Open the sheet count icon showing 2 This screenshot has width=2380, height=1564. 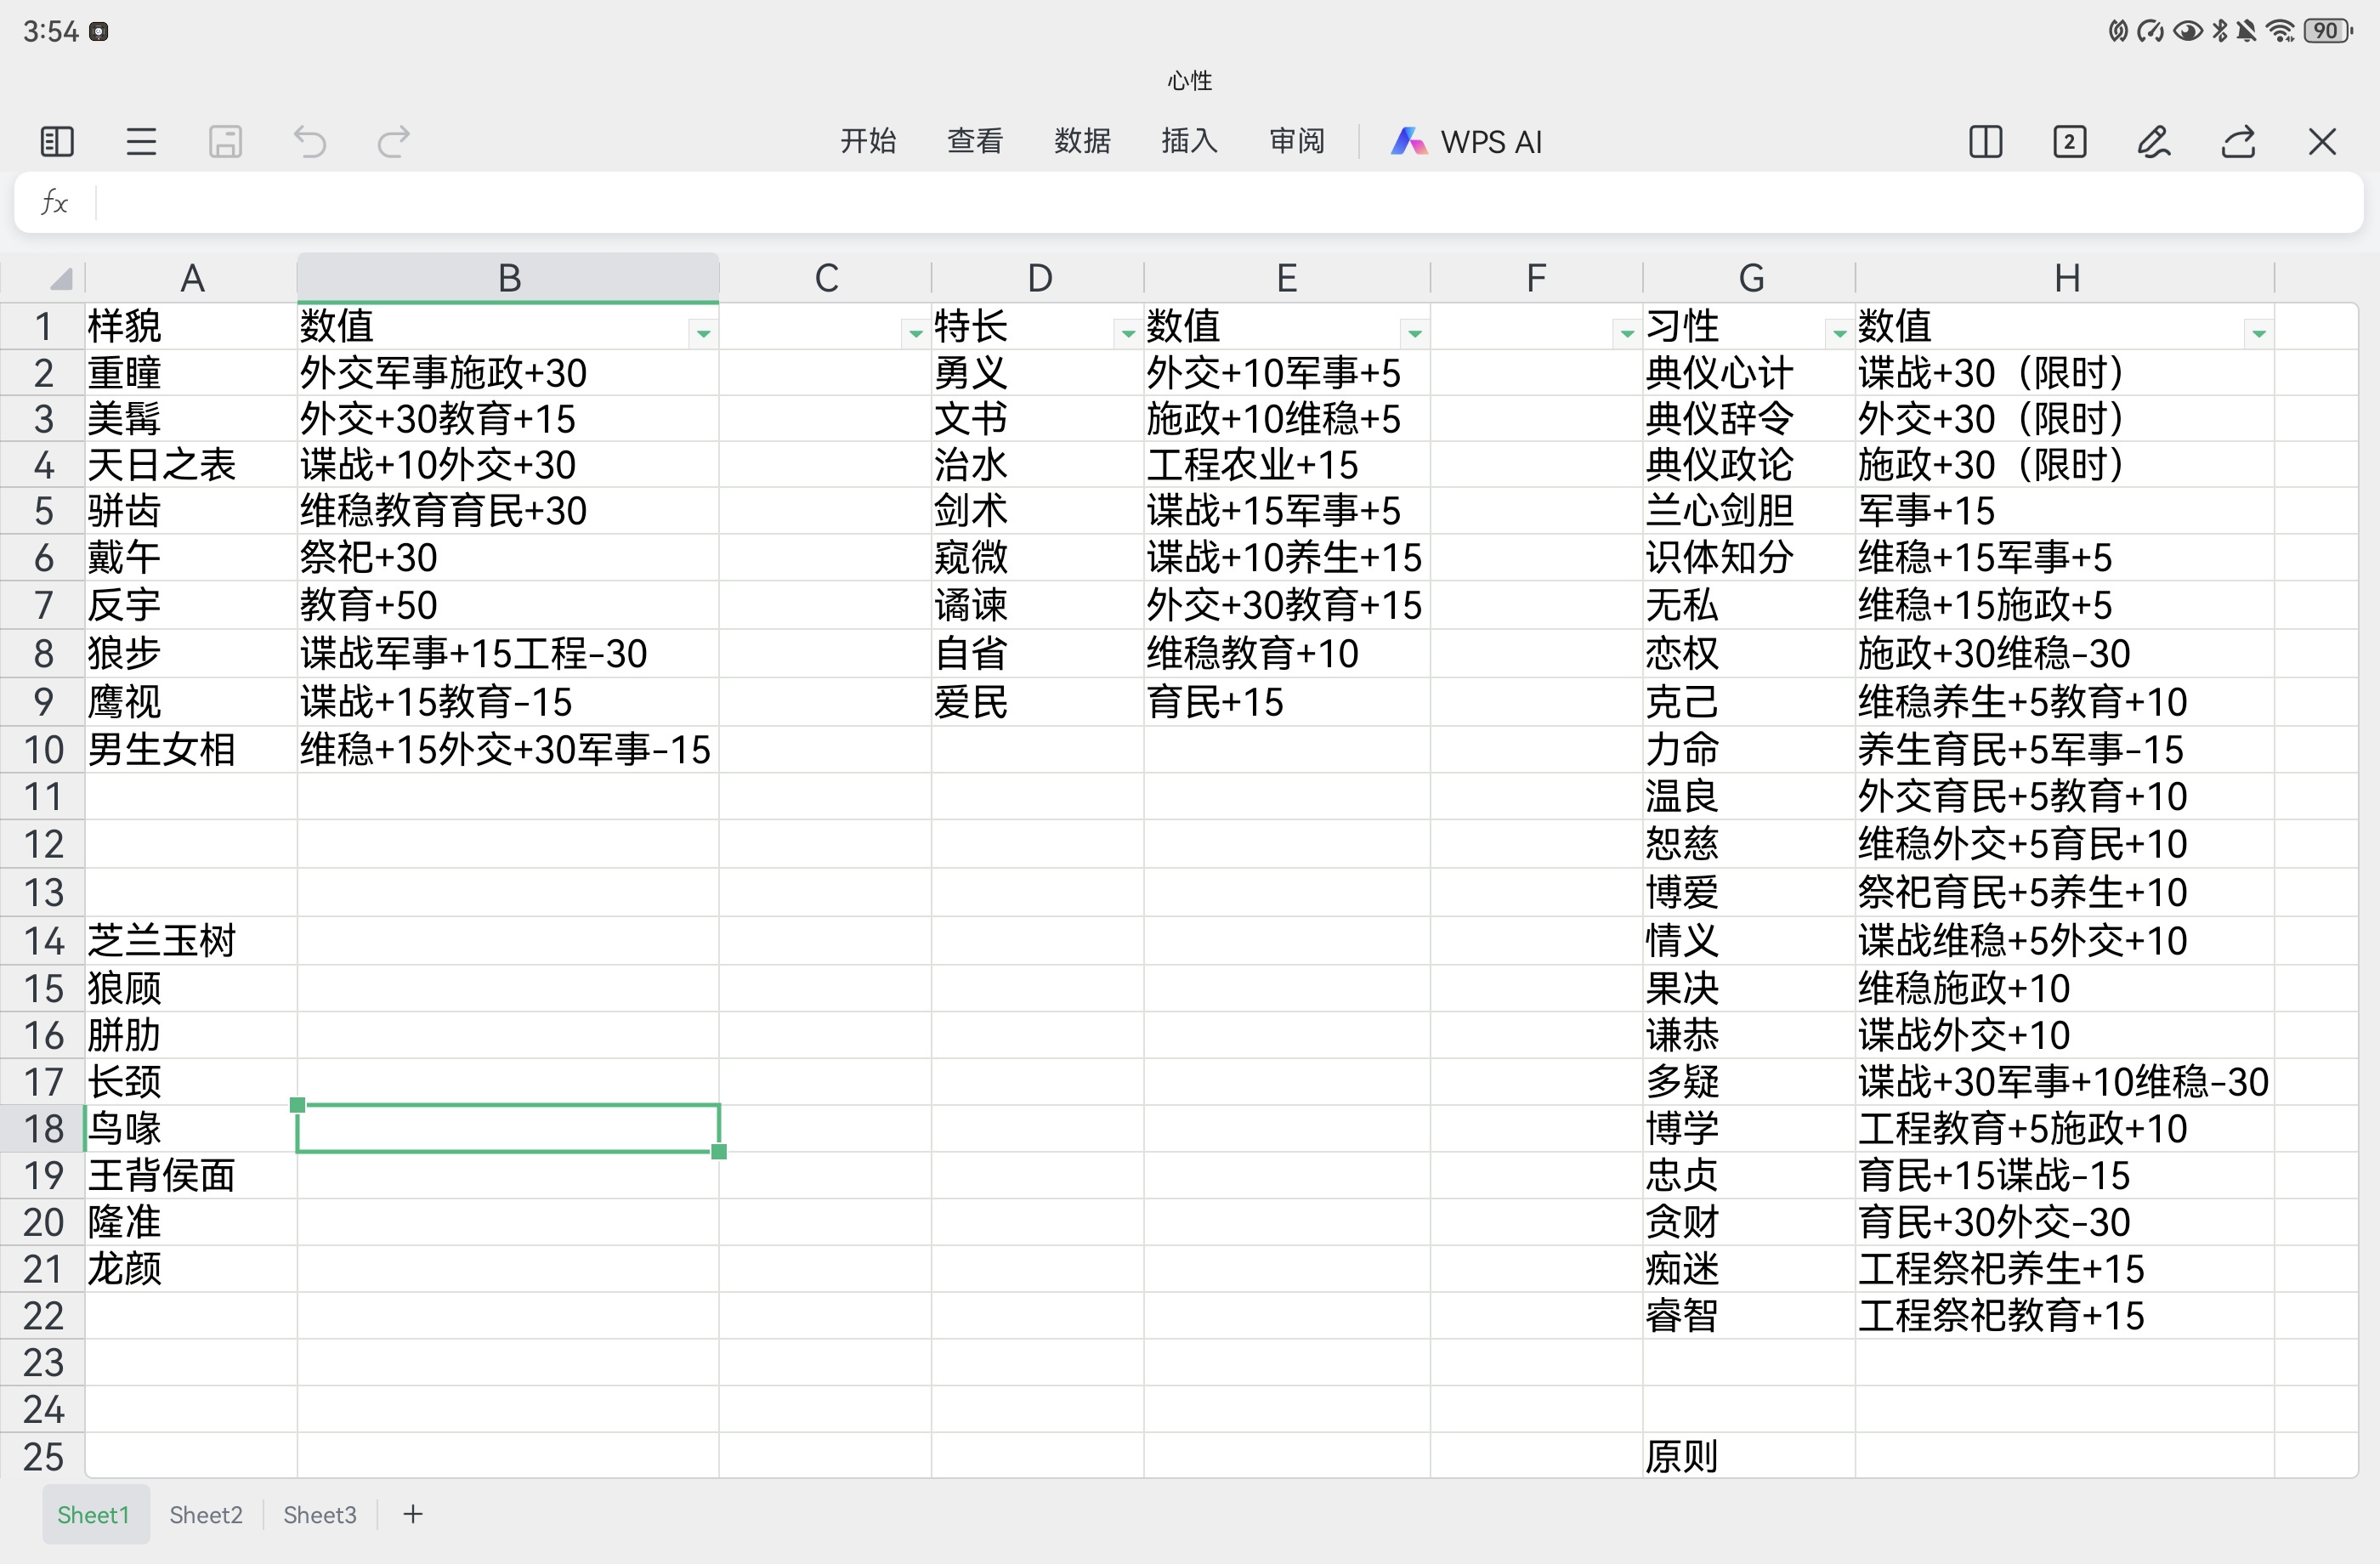(x=2070, y=142)
